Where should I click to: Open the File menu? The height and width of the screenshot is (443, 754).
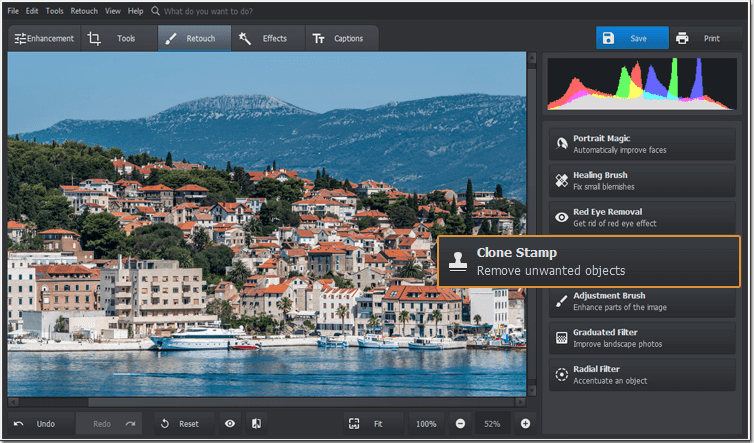point(13,11)
